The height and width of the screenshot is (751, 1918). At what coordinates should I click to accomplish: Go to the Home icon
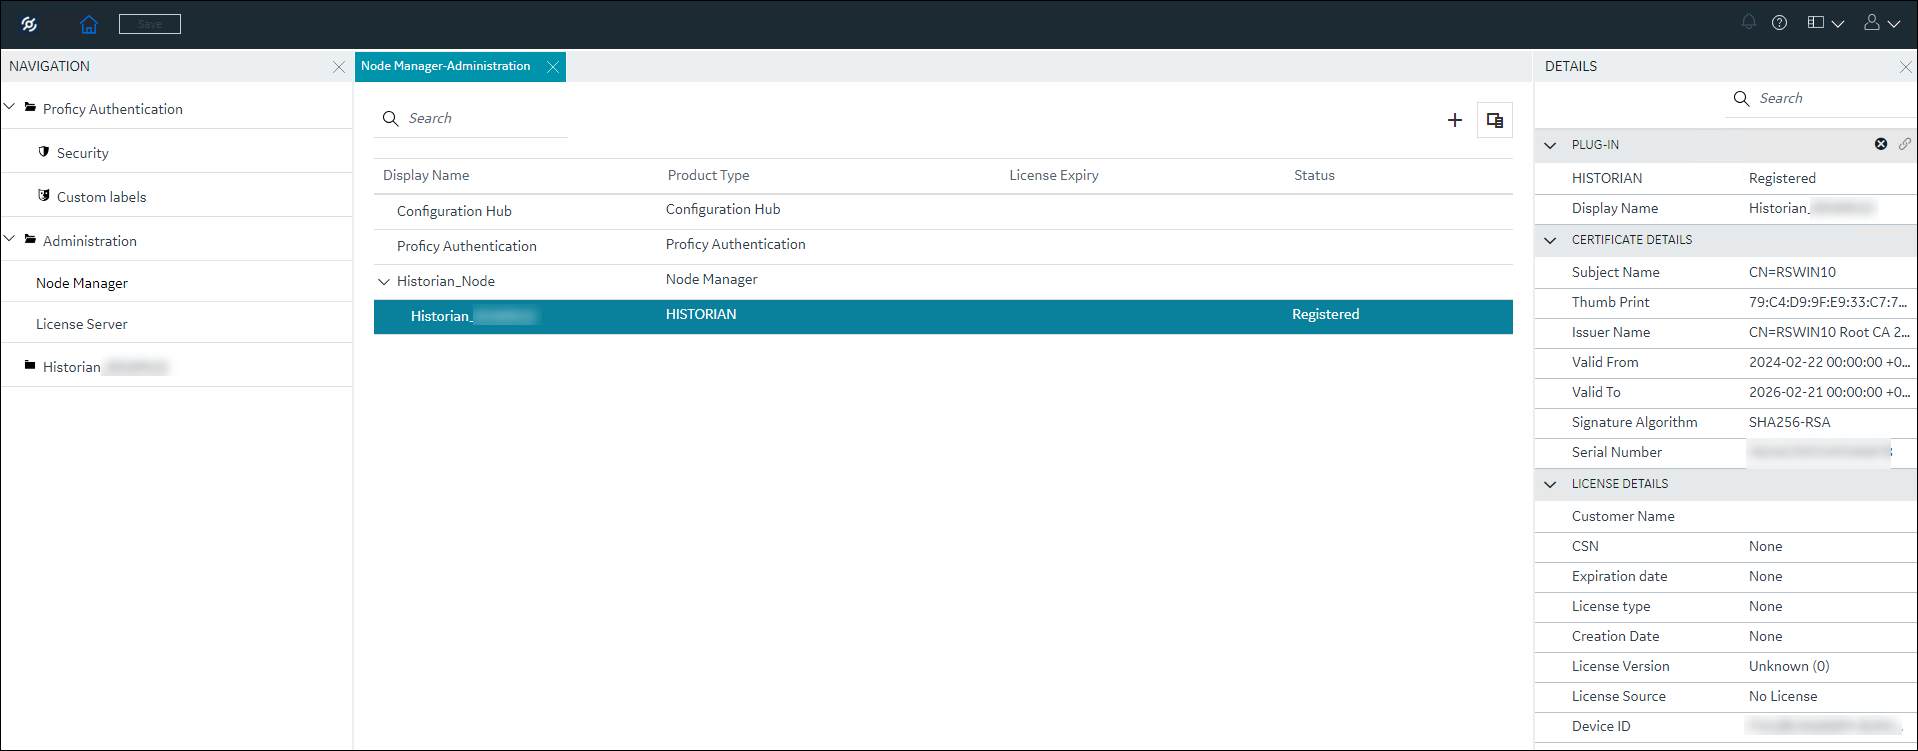[89, 24]
